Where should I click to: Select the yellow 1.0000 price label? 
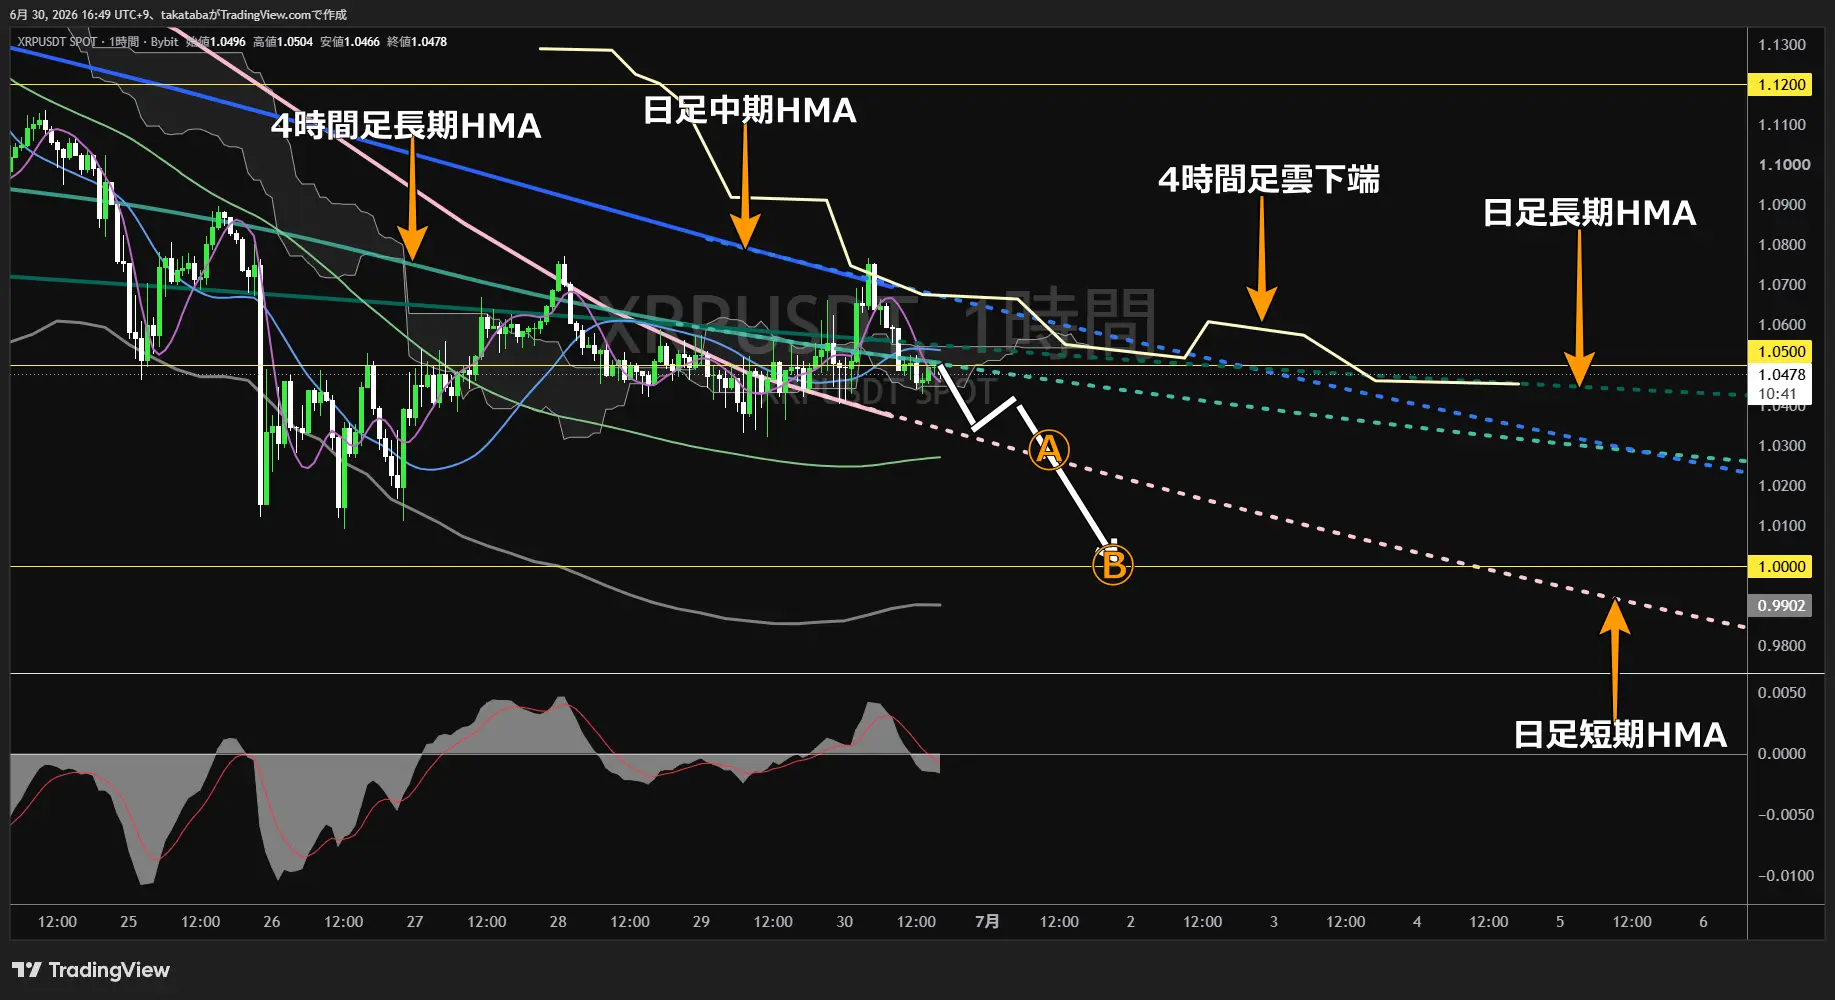pyautogui.click(x=1781, y=567)
